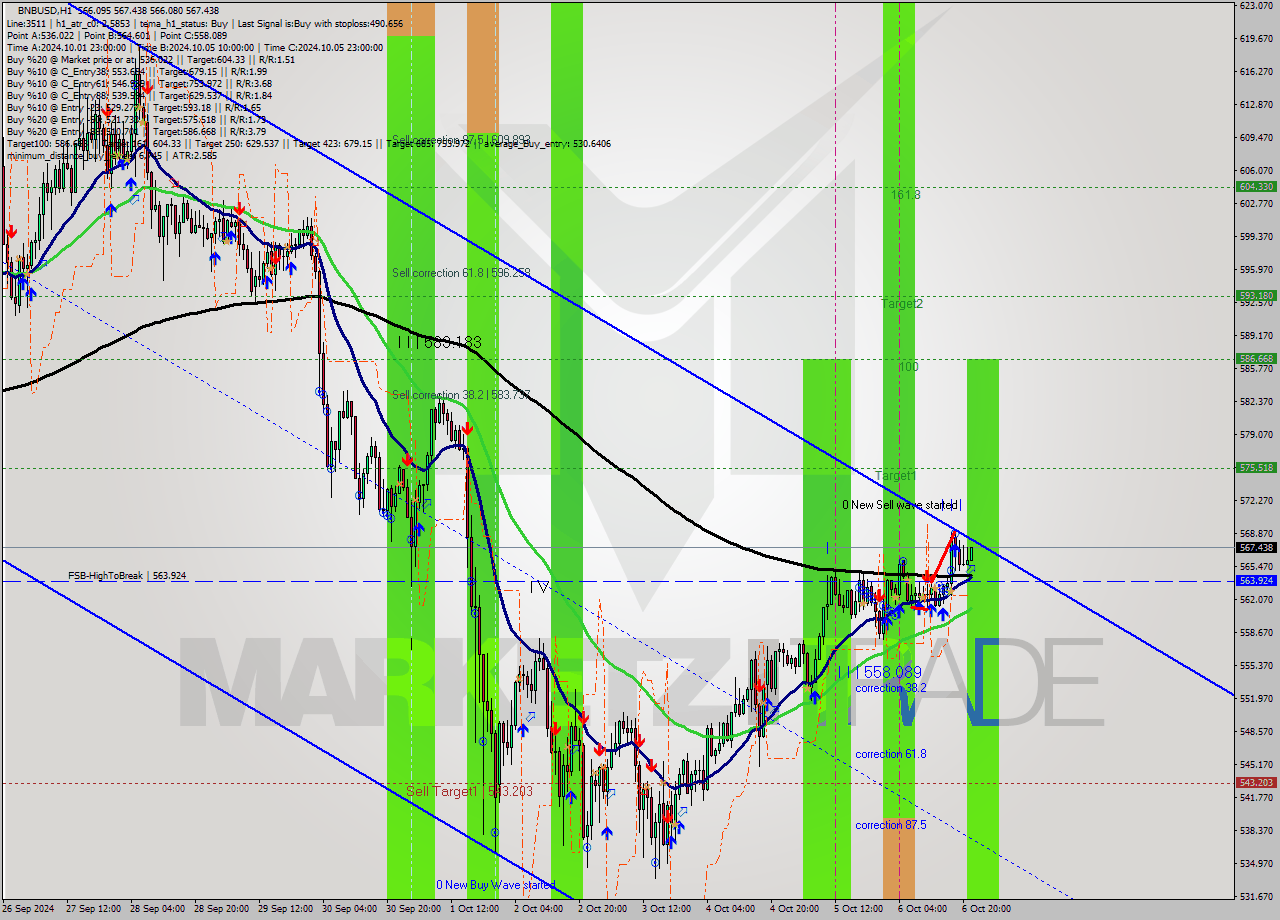This screenshot has width=1280, height=920.
Task: Click the '4 Oct 20:00' time axis label
Action: pos(795,909)
